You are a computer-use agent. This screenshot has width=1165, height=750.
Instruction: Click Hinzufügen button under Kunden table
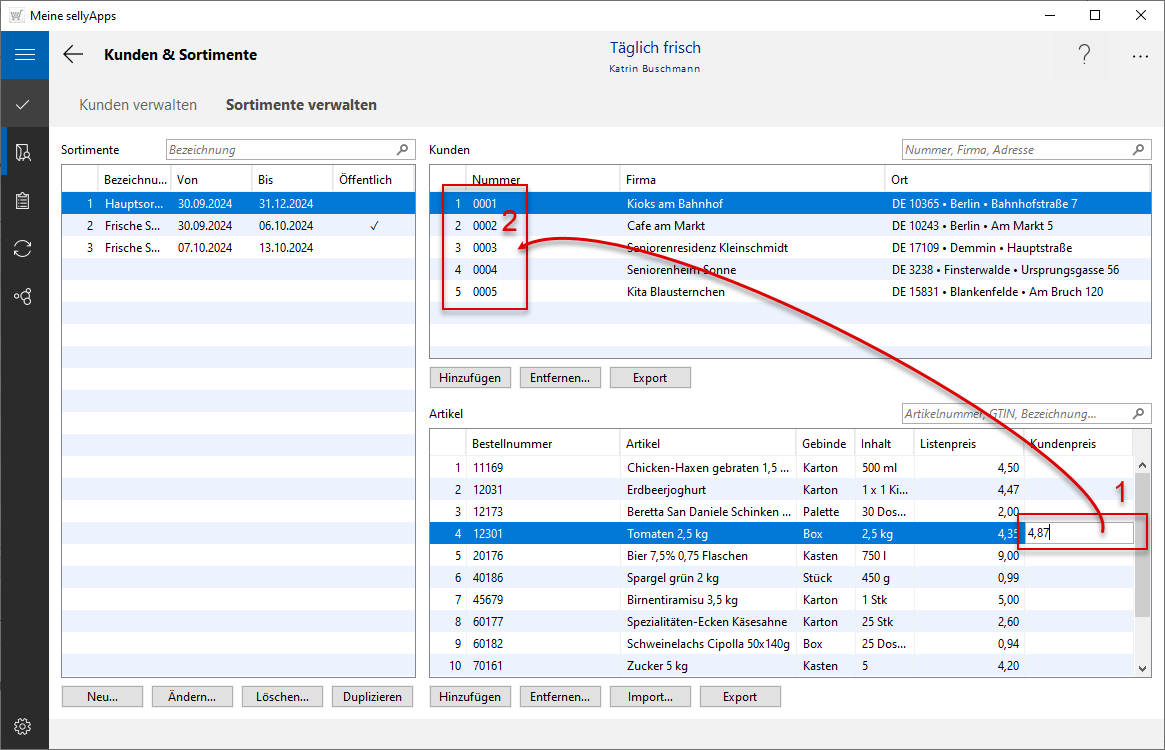point(470,378)
